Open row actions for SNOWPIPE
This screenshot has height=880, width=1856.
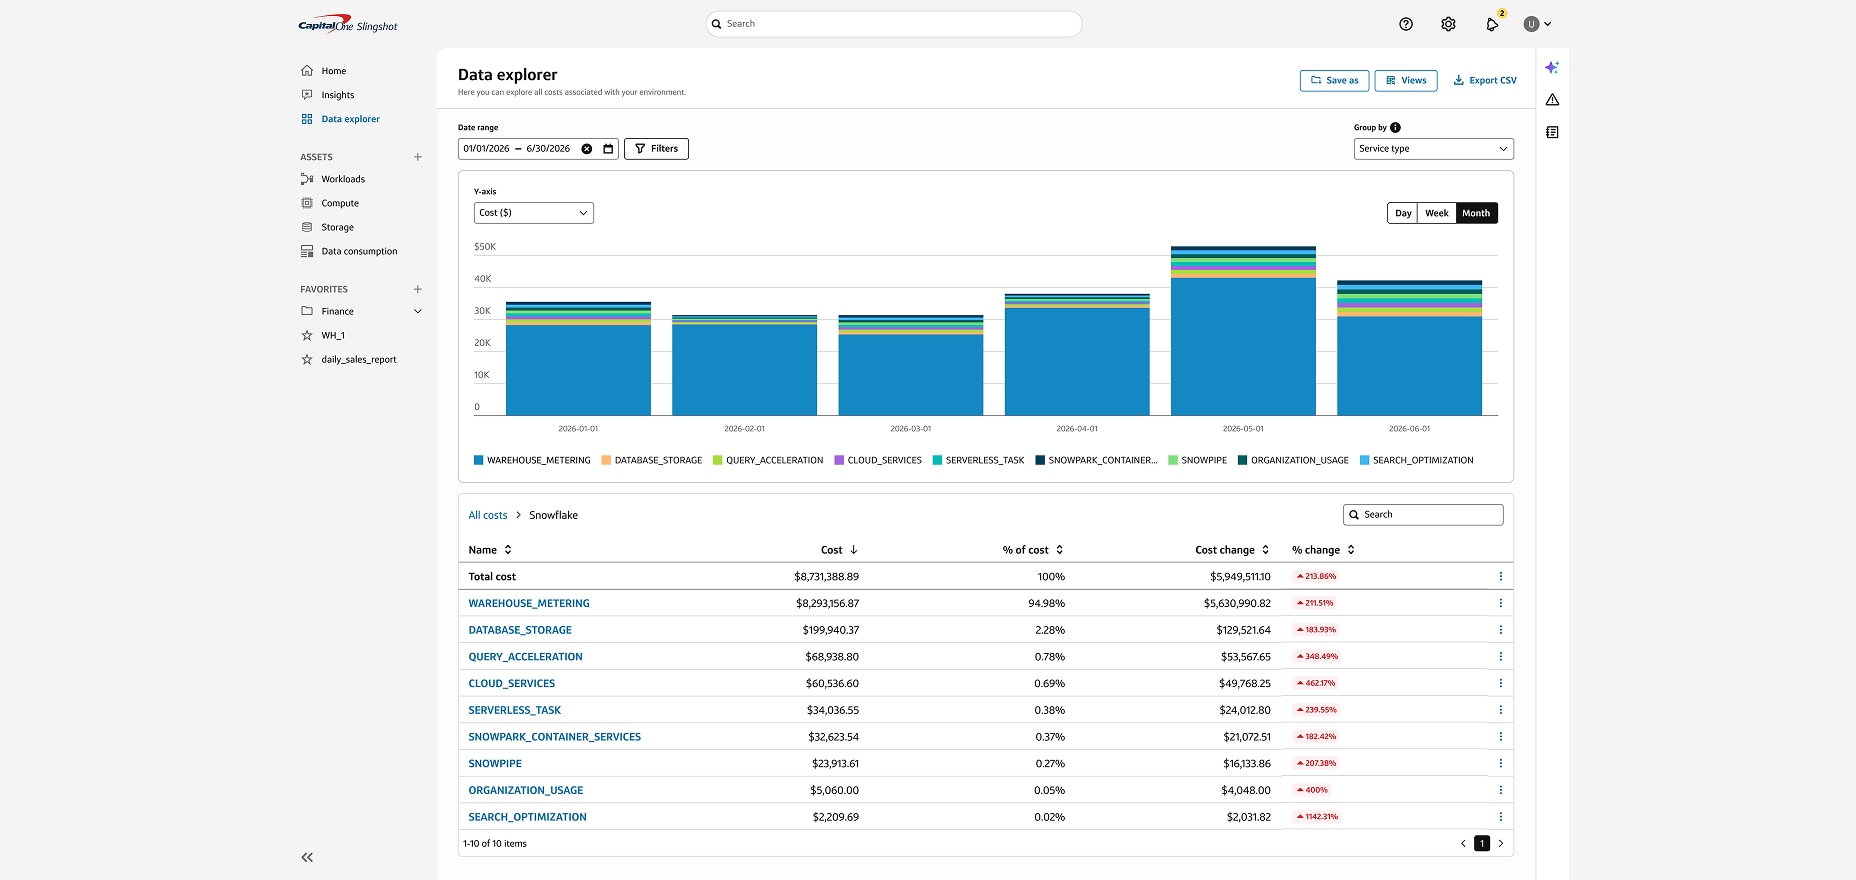pos(1500,763)
